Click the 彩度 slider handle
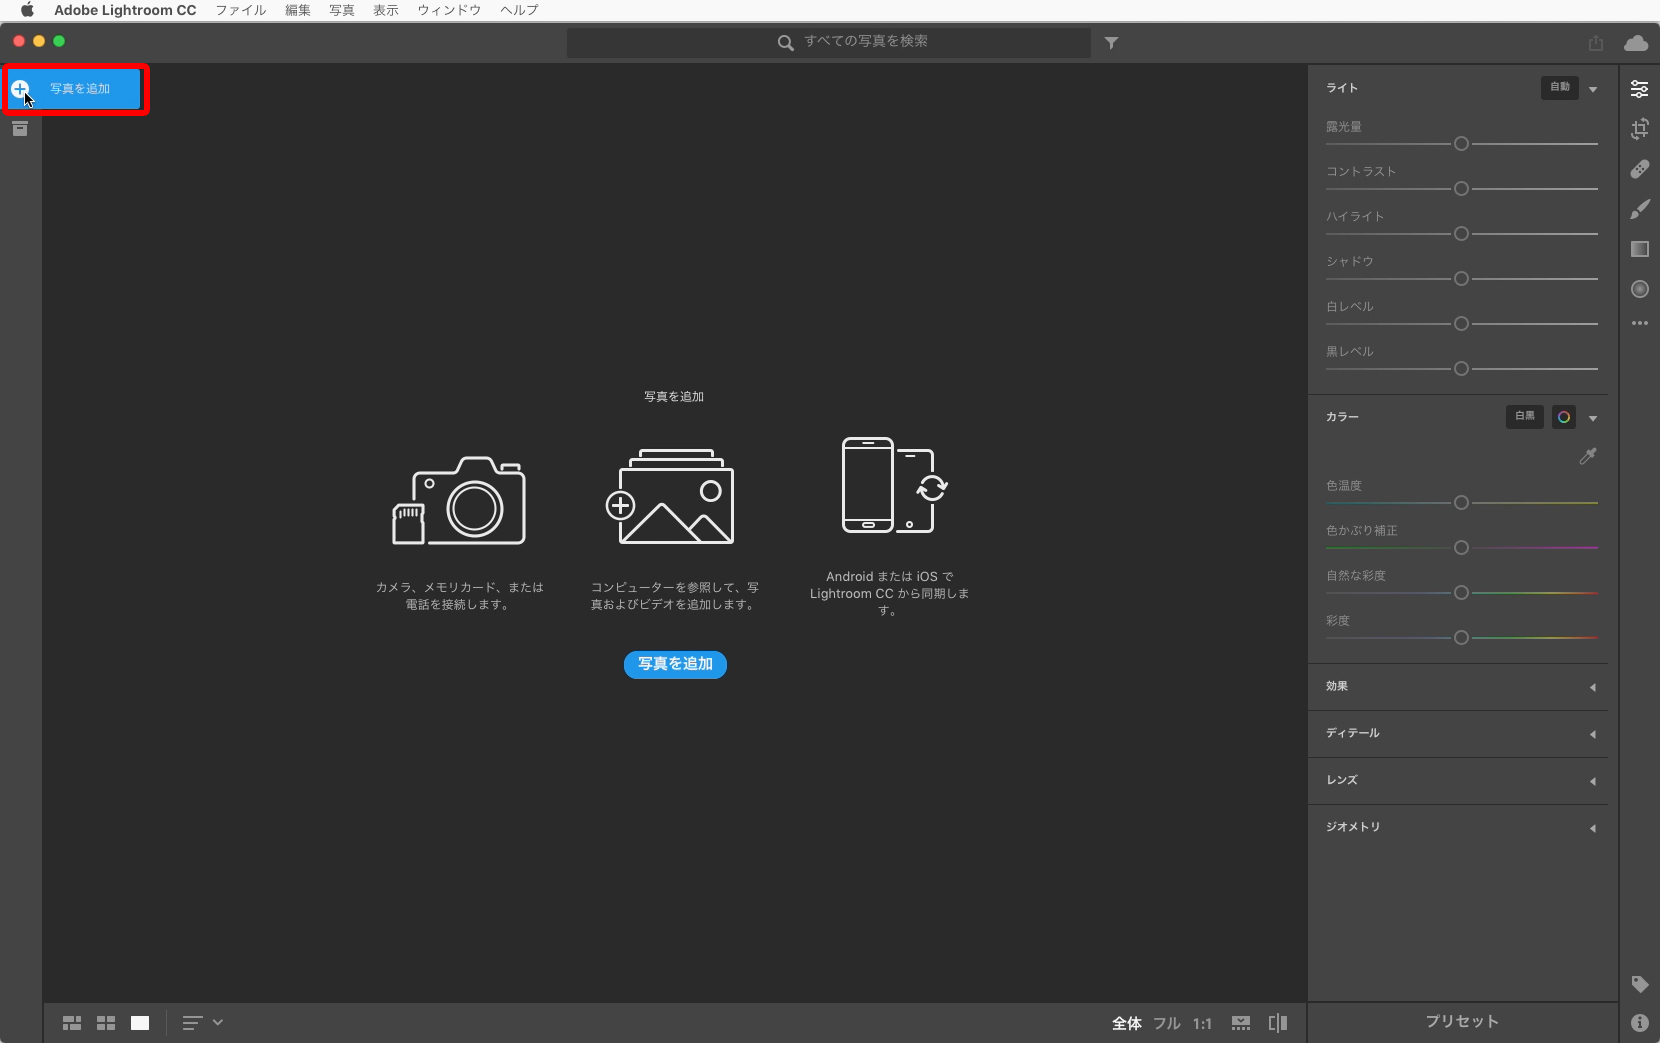 [1461, 638]
